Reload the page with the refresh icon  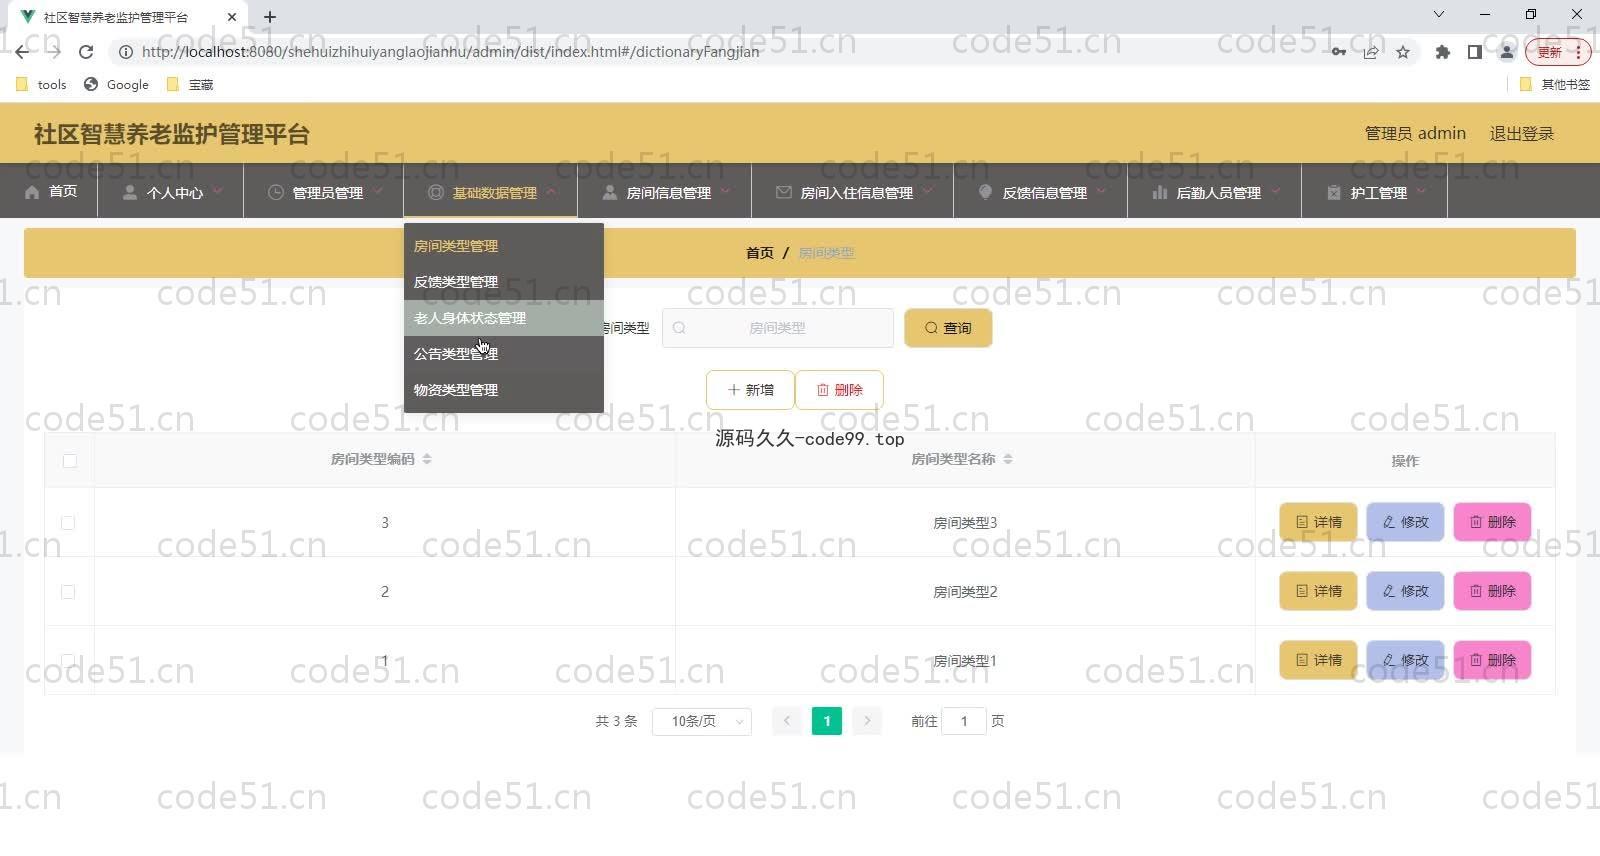(86, 52)
